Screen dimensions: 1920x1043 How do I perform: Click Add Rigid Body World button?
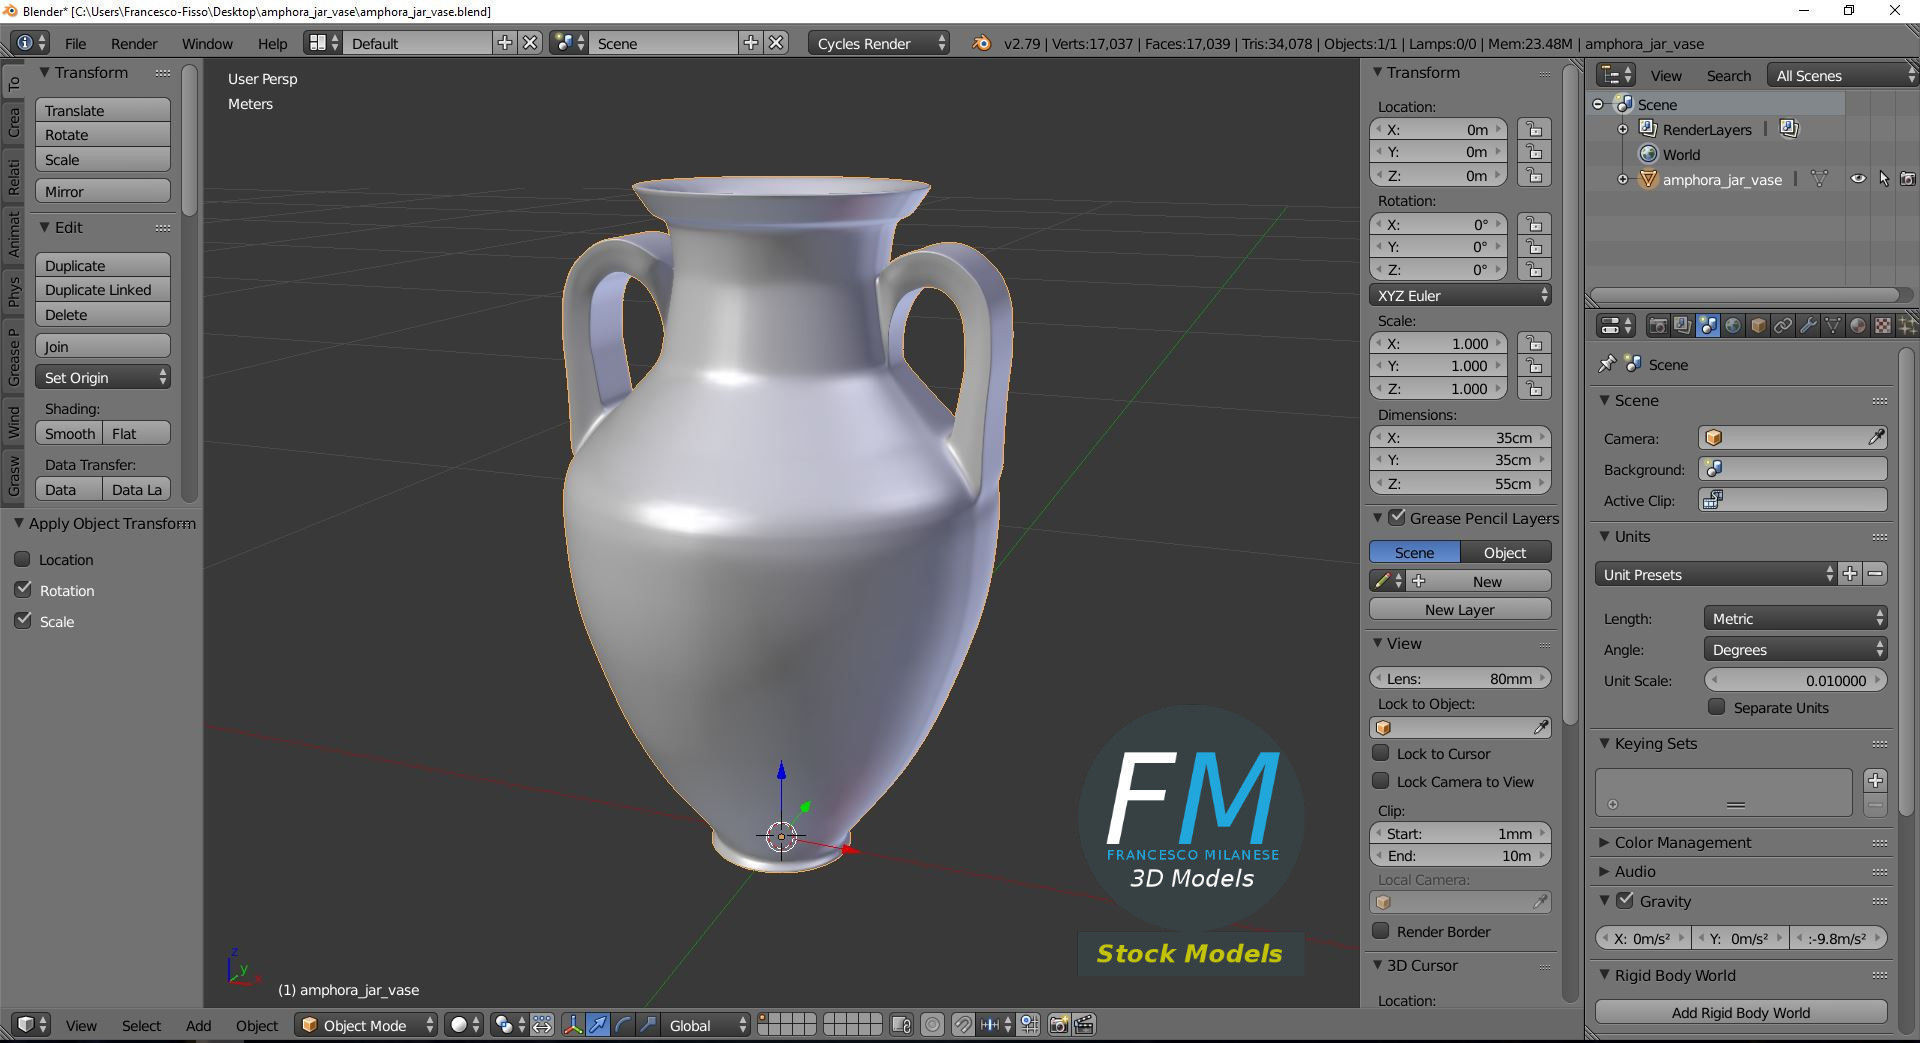[1741, 1012]
